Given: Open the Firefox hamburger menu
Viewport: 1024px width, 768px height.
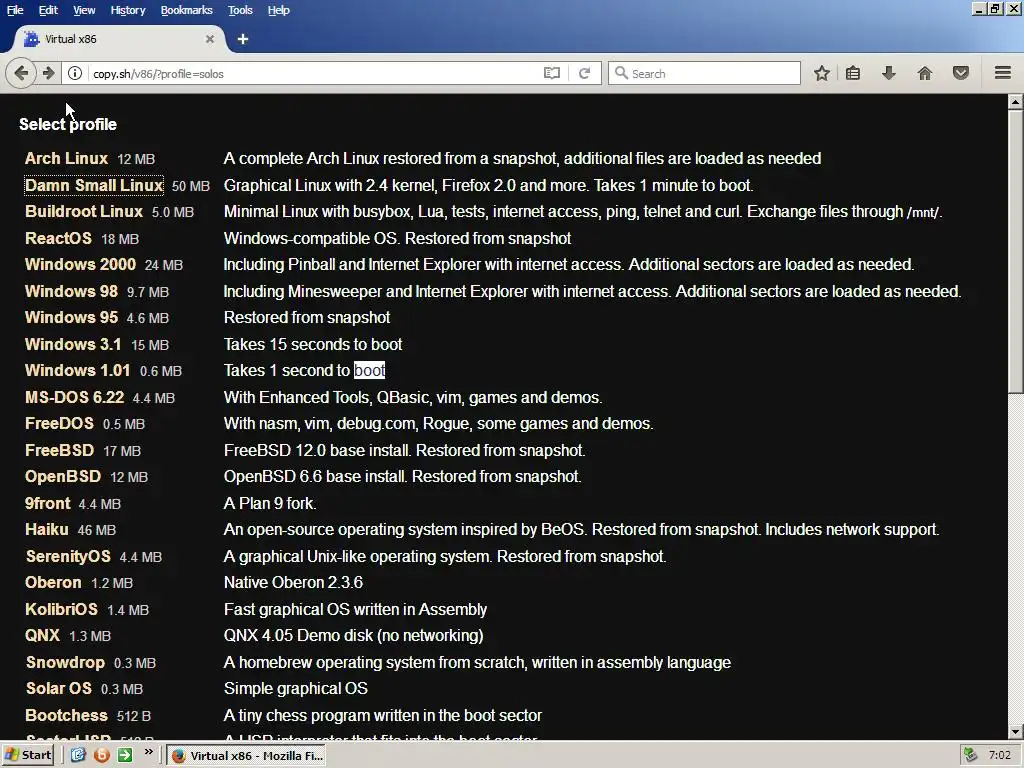Looking at the screenshot, I should 1002,73.
